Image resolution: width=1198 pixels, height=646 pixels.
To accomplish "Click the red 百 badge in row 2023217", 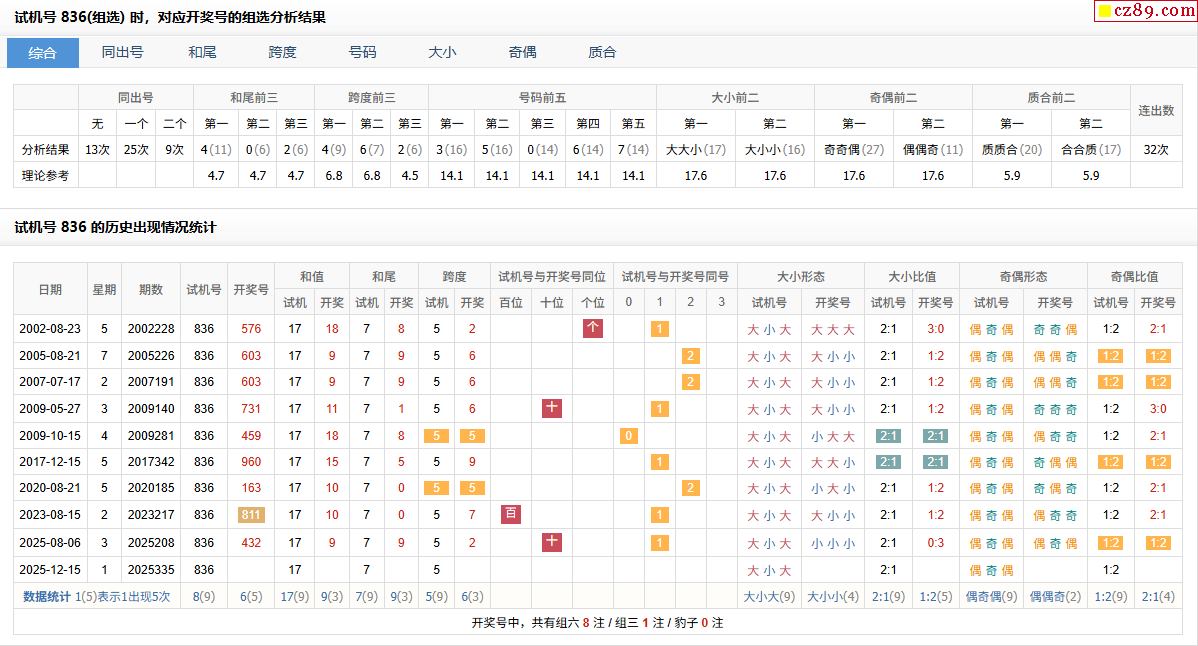I will 511,514.
